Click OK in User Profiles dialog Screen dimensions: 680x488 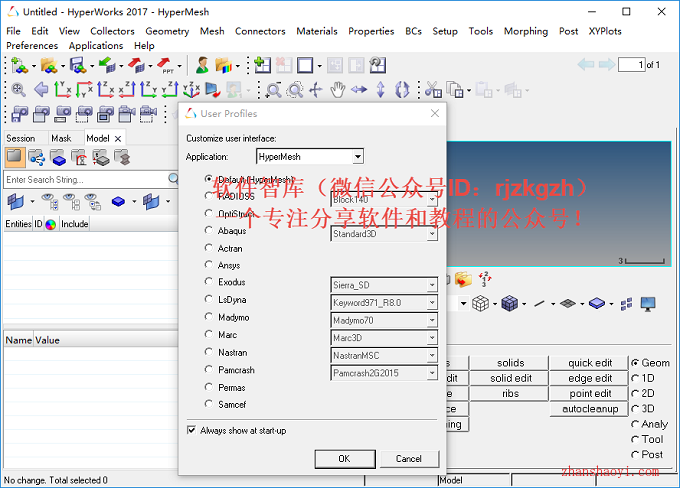click(x=345, y=459)
